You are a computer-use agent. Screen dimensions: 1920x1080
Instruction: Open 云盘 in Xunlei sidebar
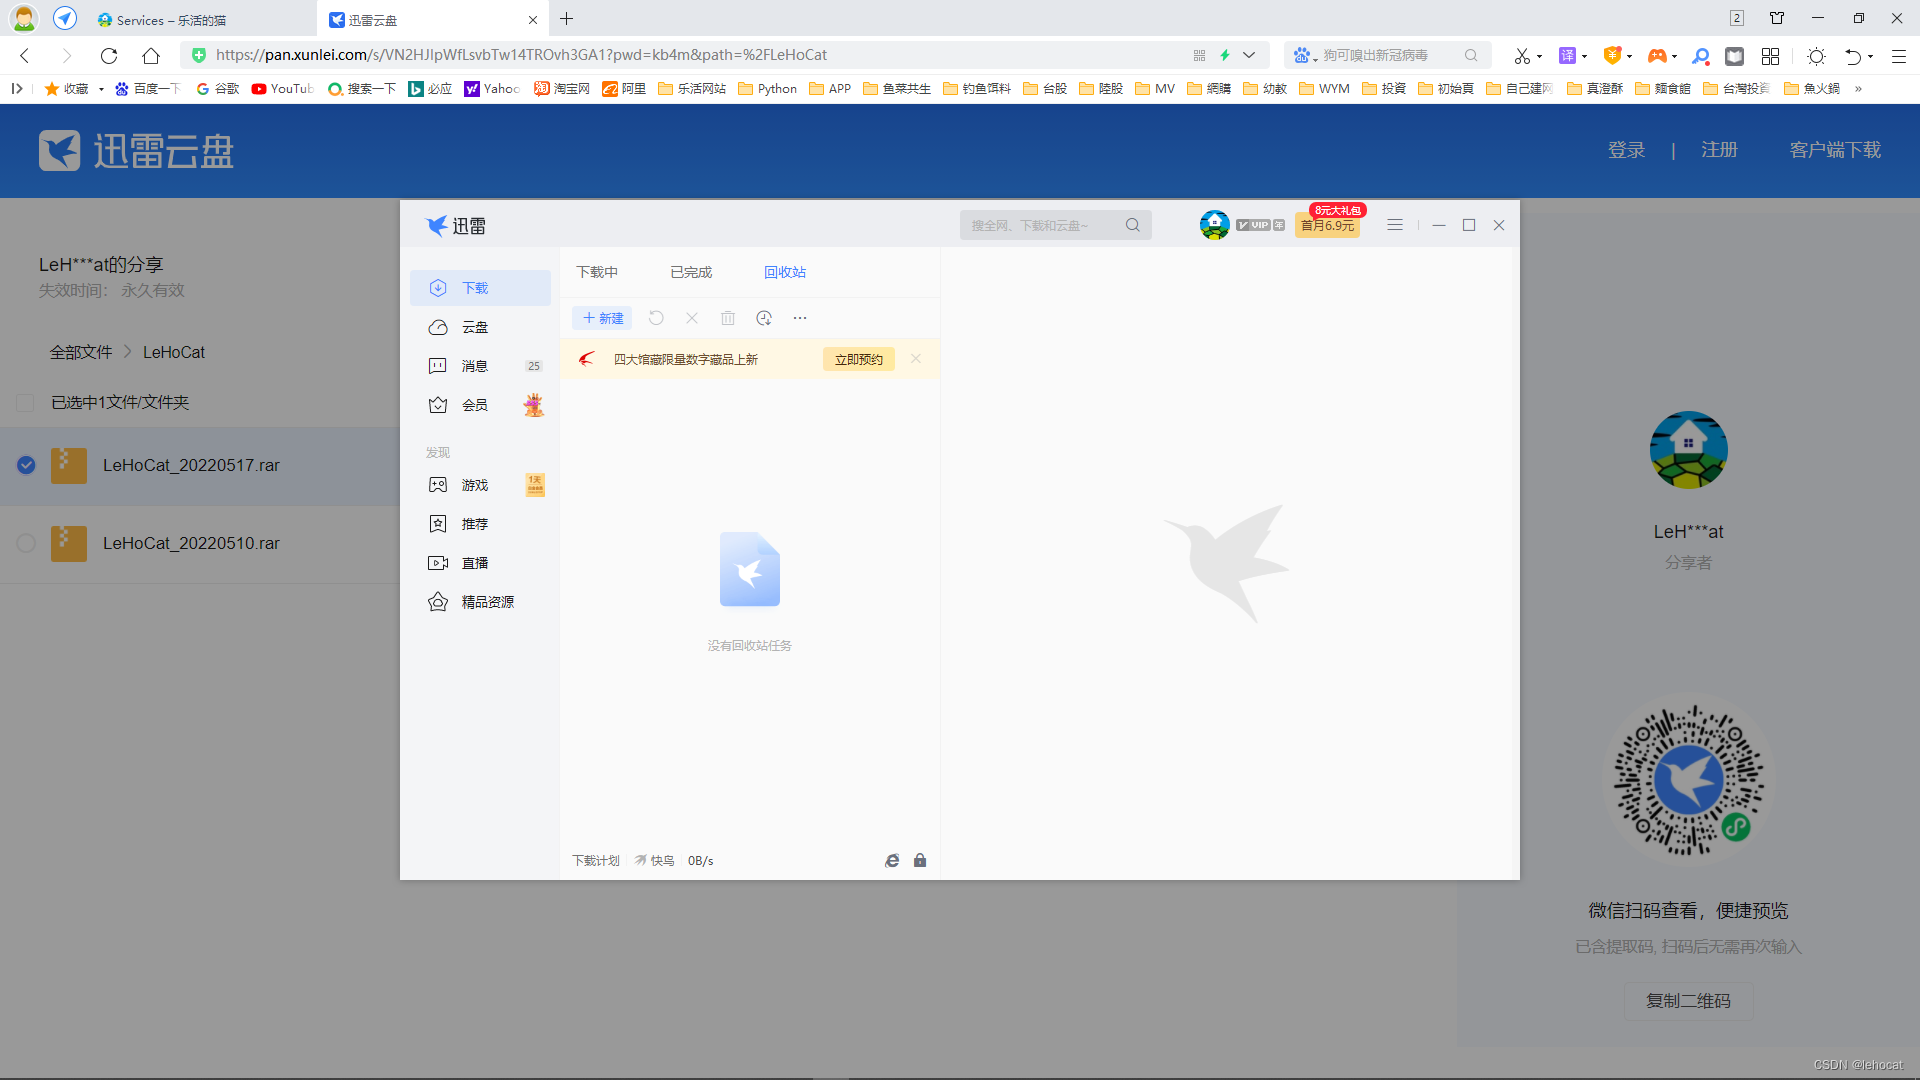point(474,327)
